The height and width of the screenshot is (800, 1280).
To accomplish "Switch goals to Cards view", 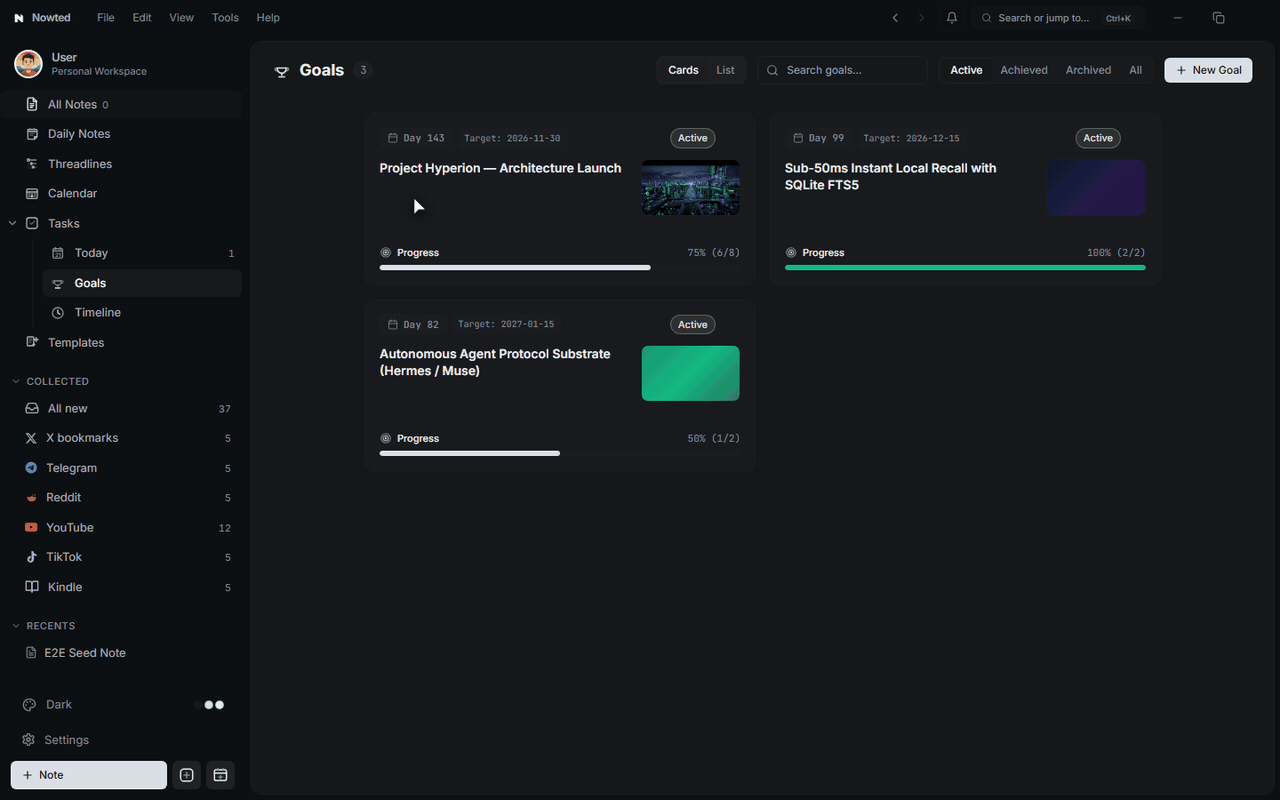I will 683,70.
